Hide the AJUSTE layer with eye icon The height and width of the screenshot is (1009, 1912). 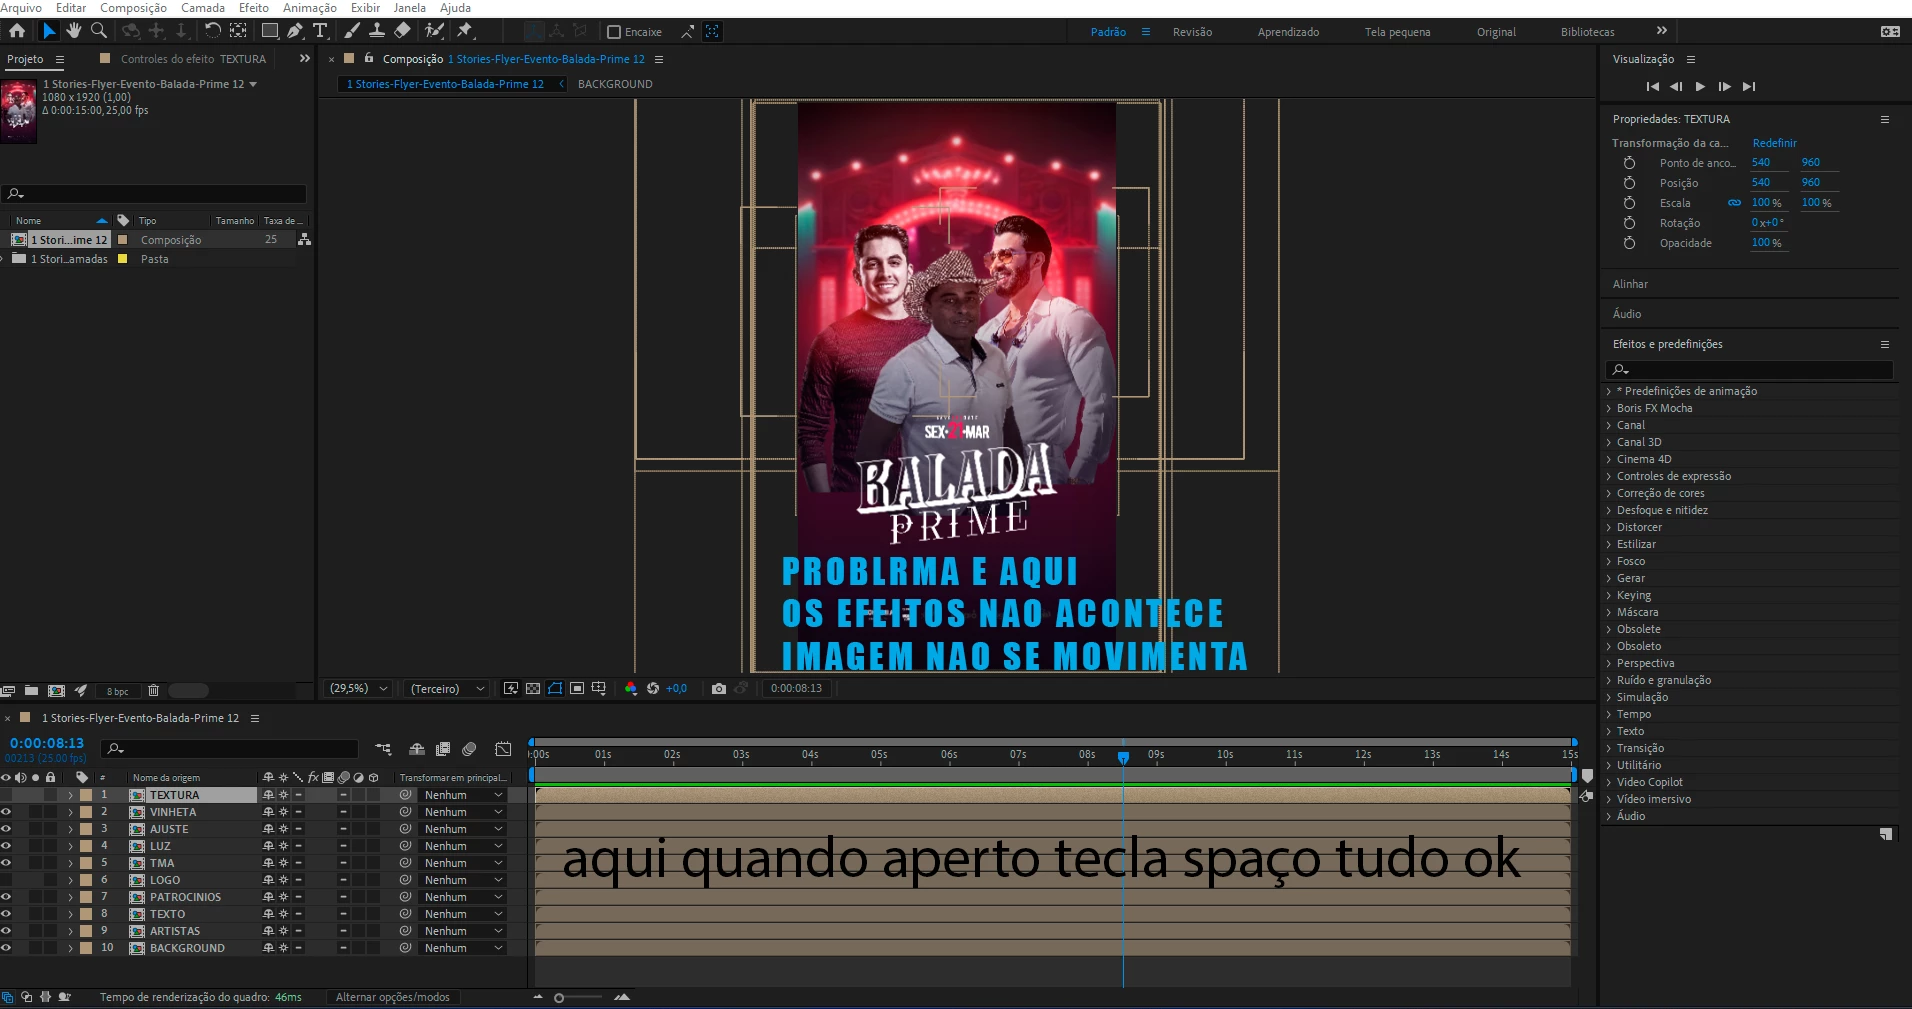6,829
